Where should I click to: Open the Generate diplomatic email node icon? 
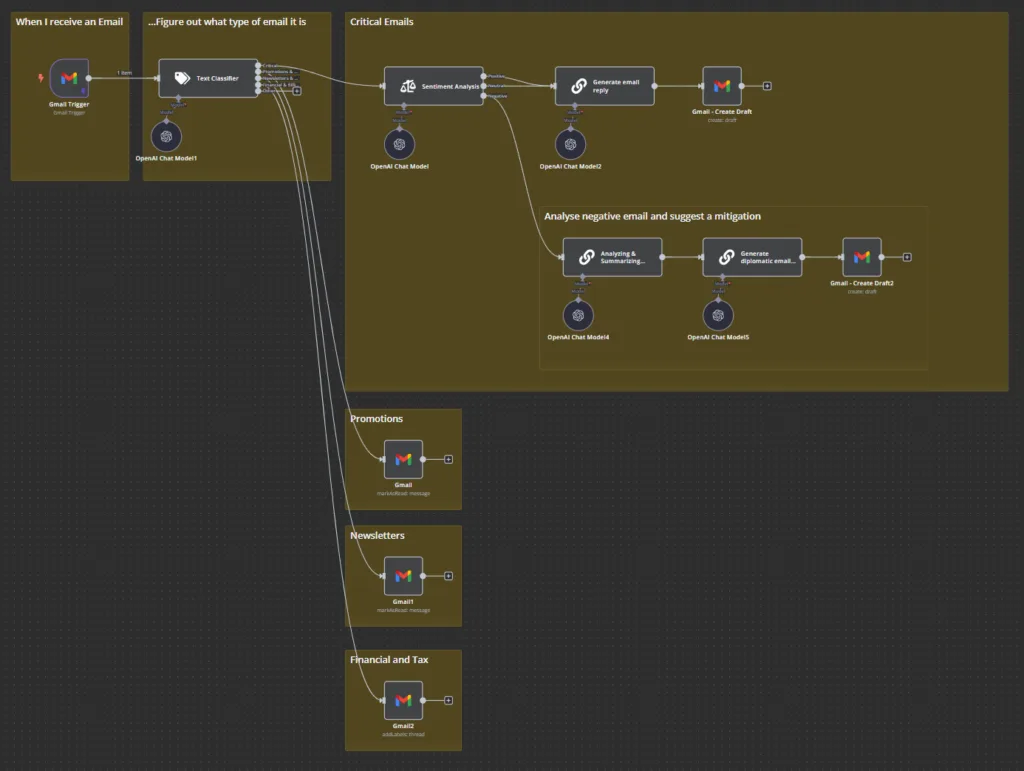(x=726, y=257)
